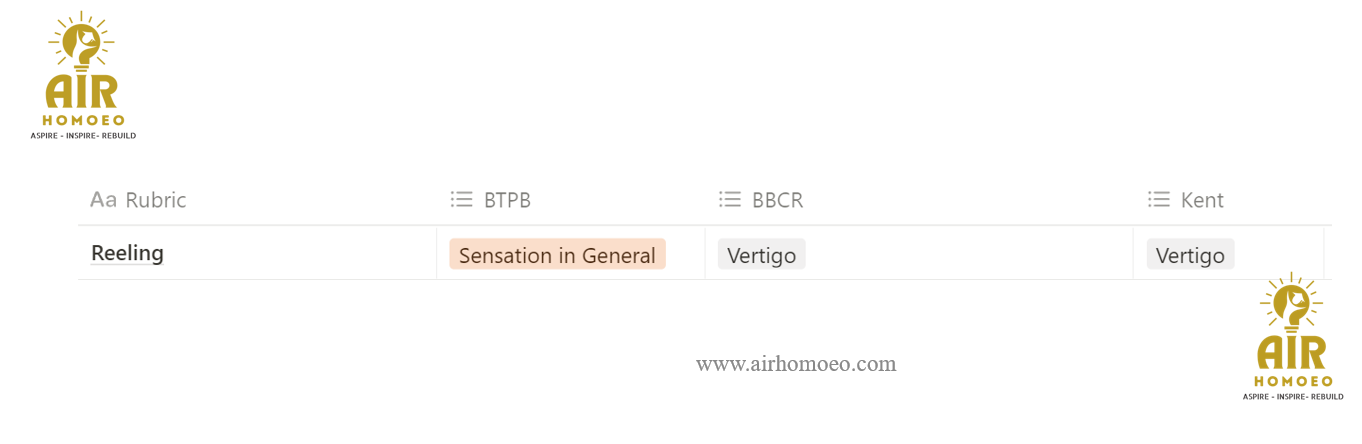Open the BTPB column header options

coord(507,200)
